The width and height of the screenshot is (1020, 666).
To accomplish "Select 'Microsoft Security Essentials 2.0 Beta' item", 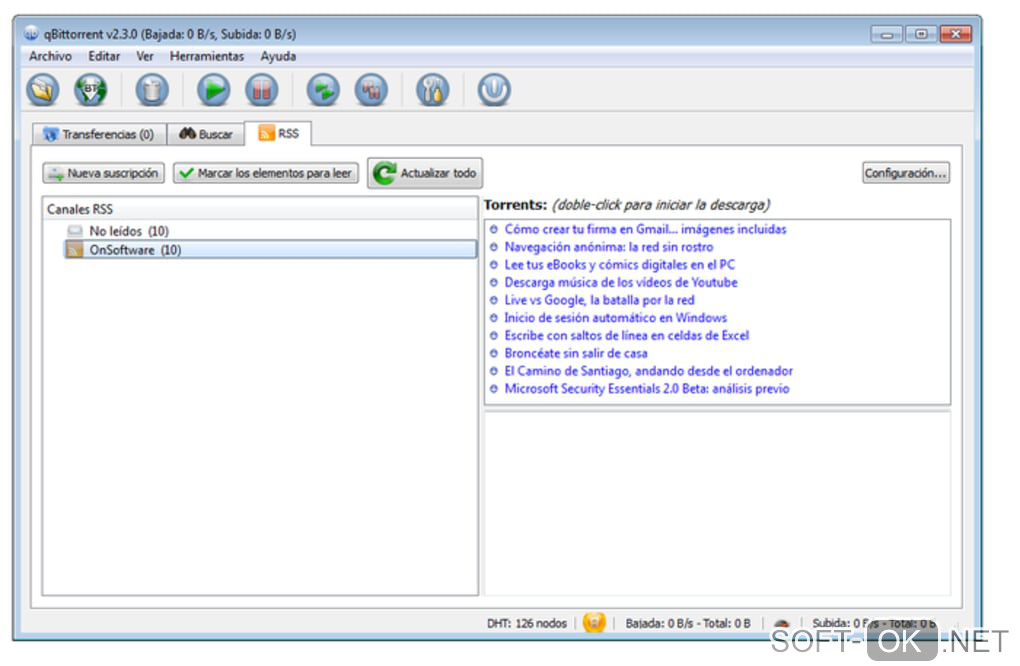I will point(647,388).
